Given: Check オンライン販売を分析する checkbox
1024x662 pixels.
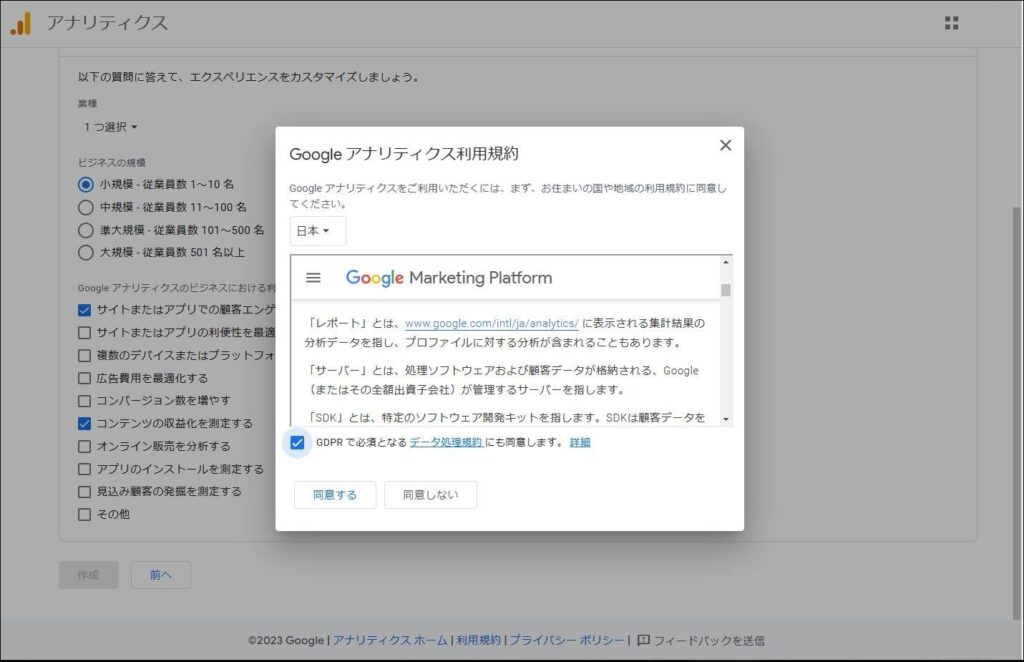Looking at the screenshot, I should tap(84, 447).
